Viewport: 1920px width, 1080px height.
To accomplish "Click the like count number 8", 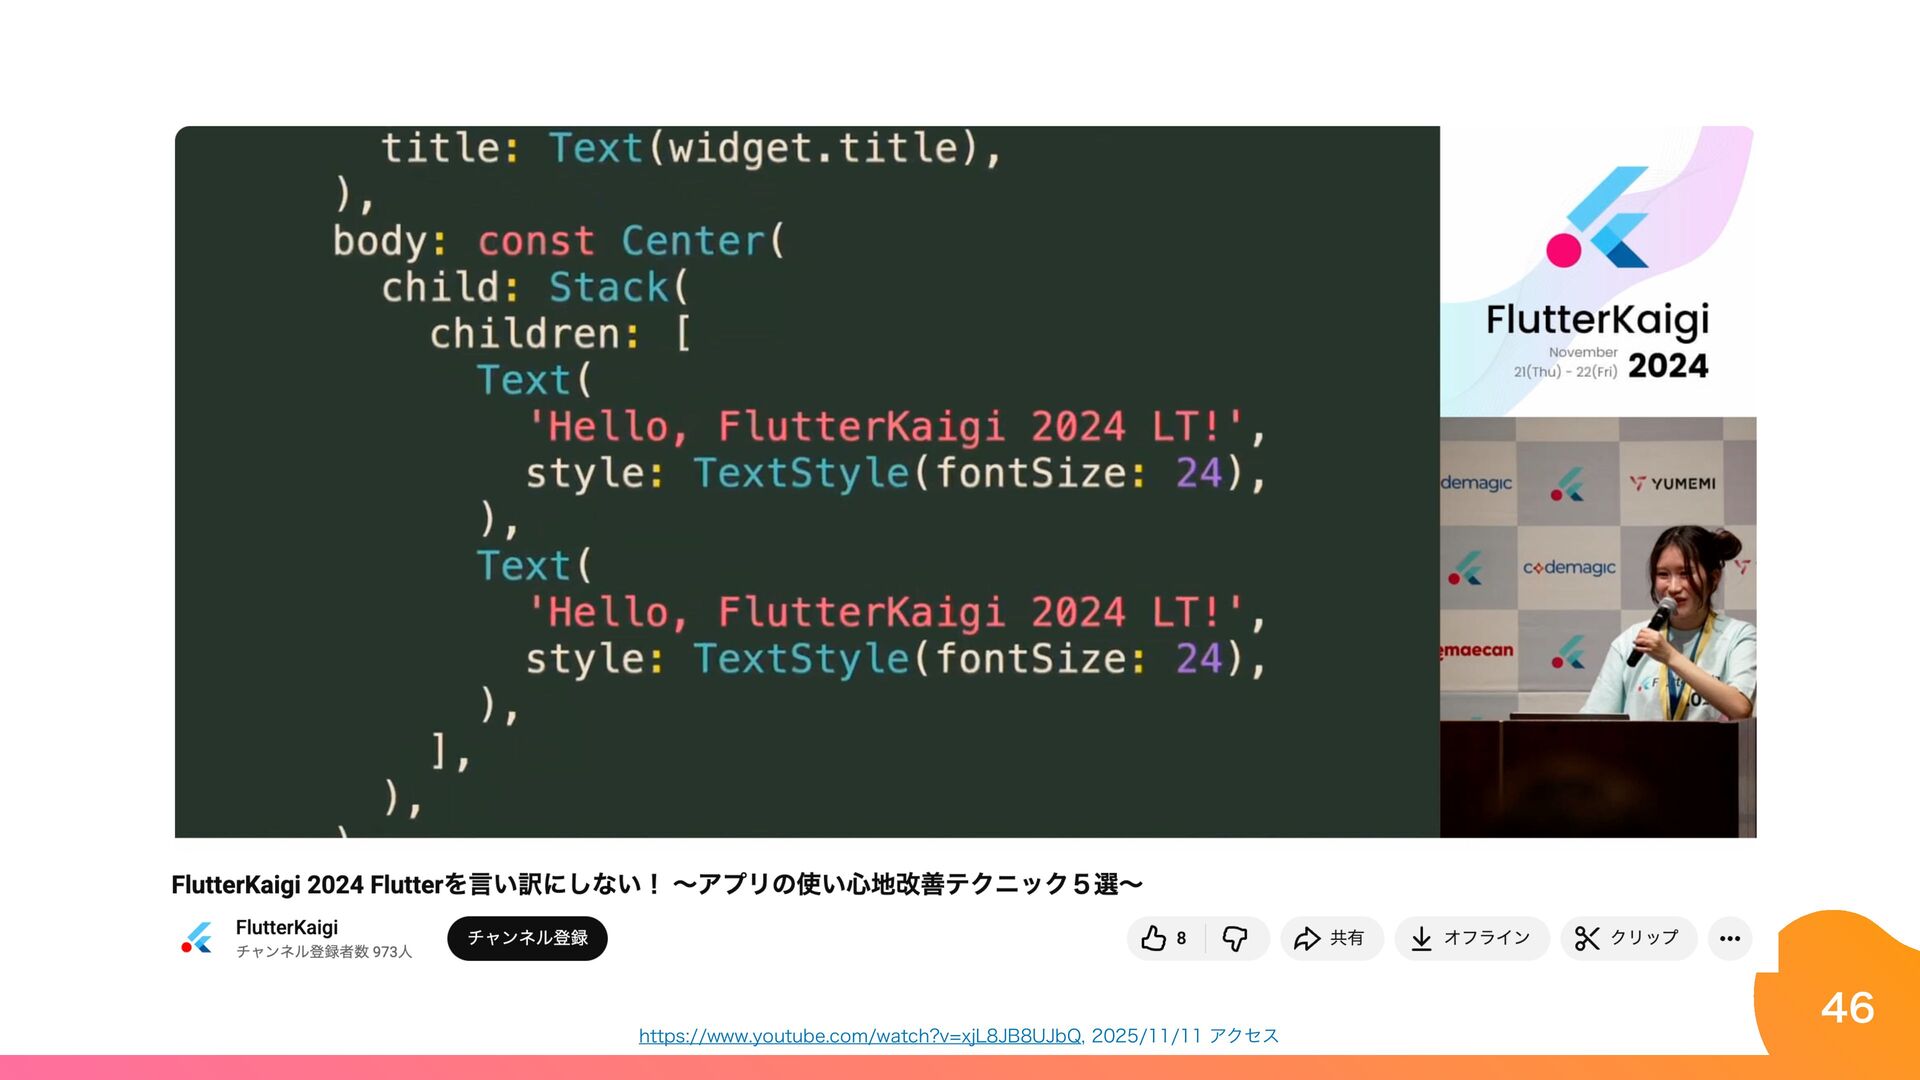I will (x=1181, y=938).
